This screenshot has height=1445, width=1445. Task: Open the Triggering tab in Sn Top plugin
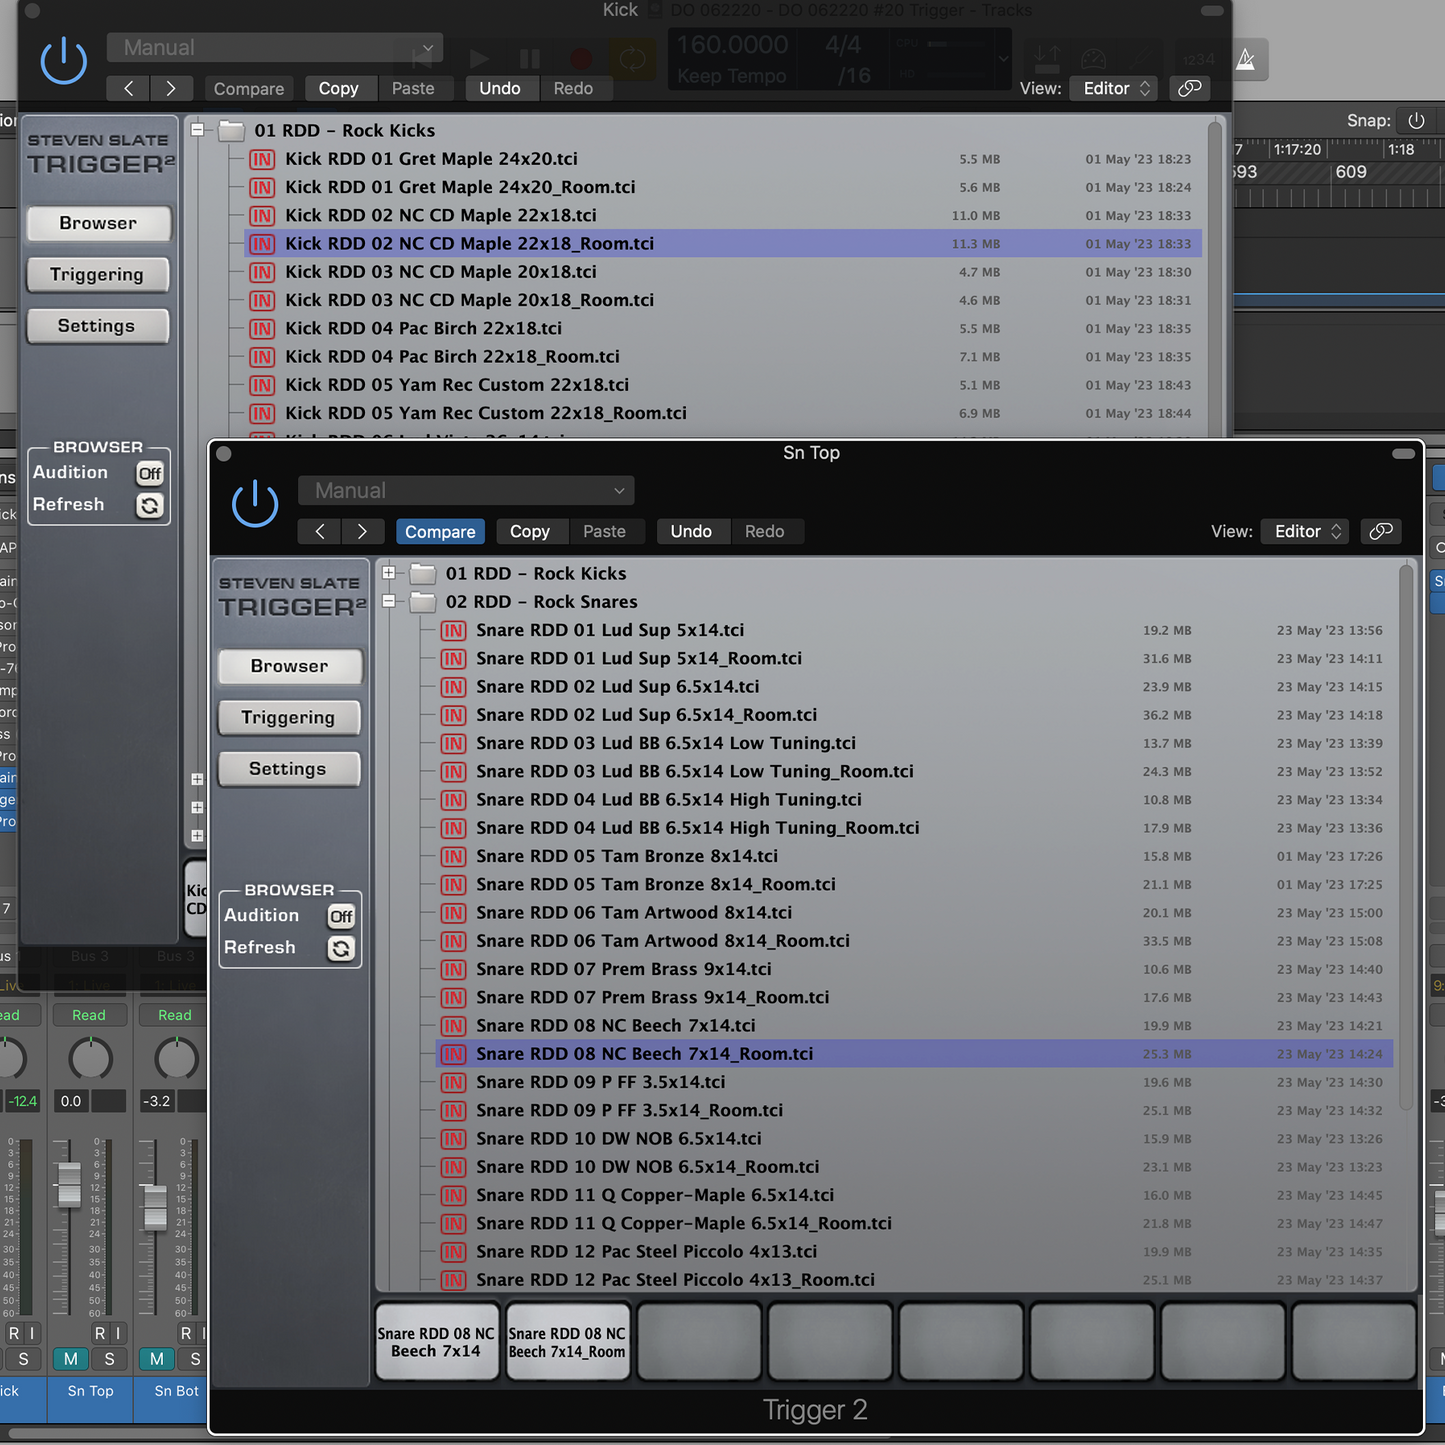point(288,717)
